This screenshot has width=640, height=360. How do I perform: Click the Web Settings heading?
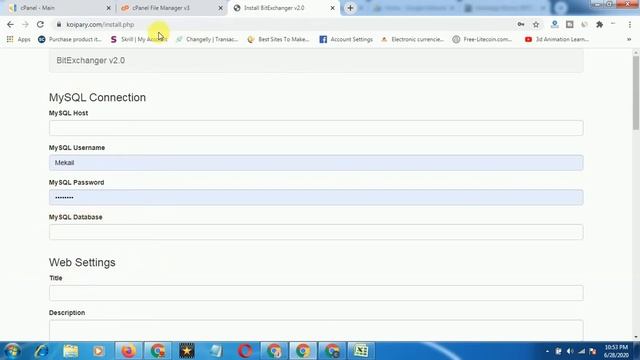(82, 262)
